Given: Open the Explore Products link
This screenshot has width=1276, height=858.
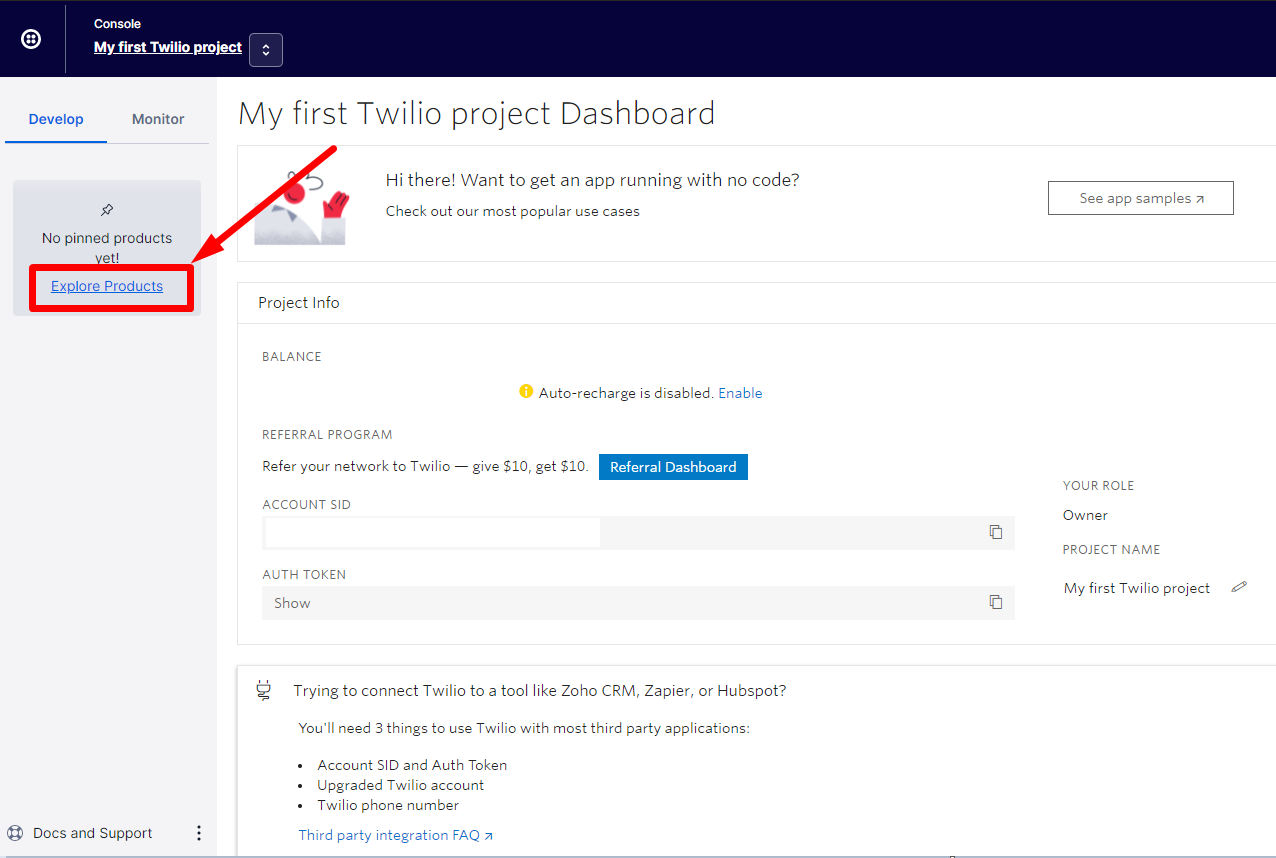Looking at the screenshot, I should coord(107,286).
